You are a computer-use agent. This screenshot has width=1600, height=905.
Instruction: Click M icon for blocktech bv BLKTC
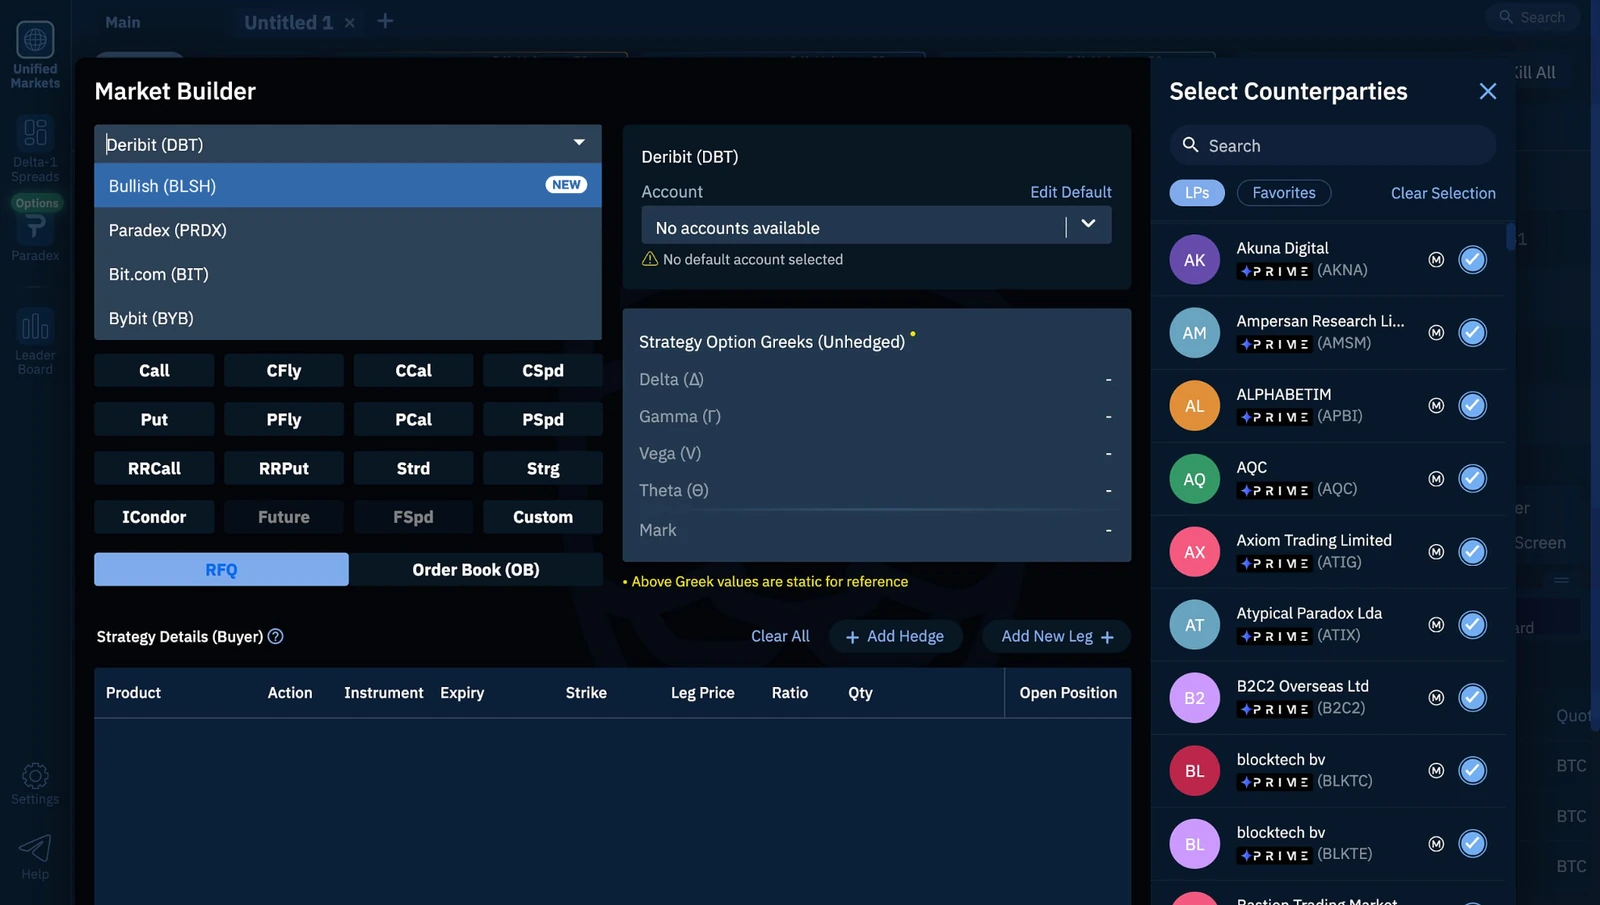coord(1436,771)
